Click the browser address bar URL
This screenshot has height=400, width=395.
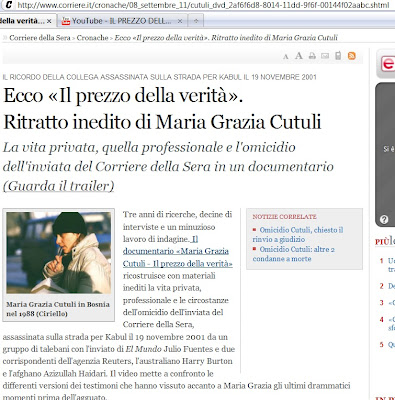pos(203,5)
